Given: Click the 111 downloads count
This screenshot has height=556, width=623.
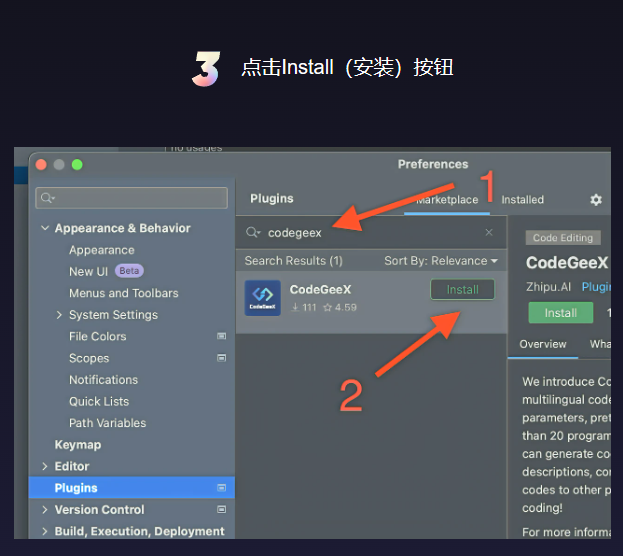Looking at the screenshot, I should pyautogui.click(x=304, y=307).
